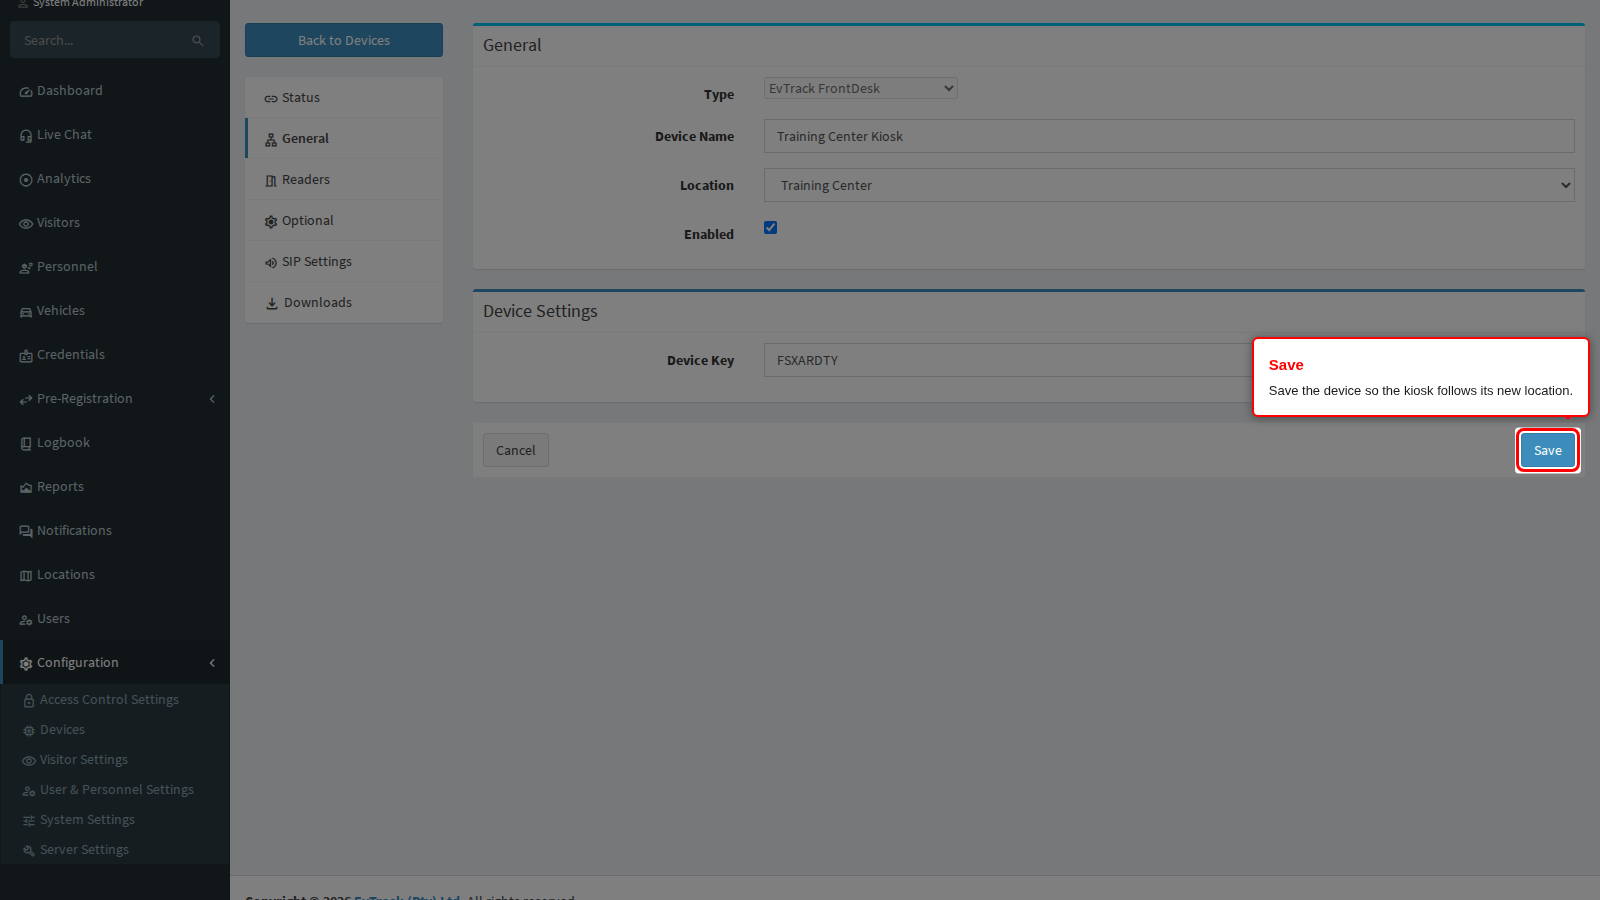This screenshot has height=900, width=1600.
Task: Click the search magnifier icon
Action: (197, 41)
